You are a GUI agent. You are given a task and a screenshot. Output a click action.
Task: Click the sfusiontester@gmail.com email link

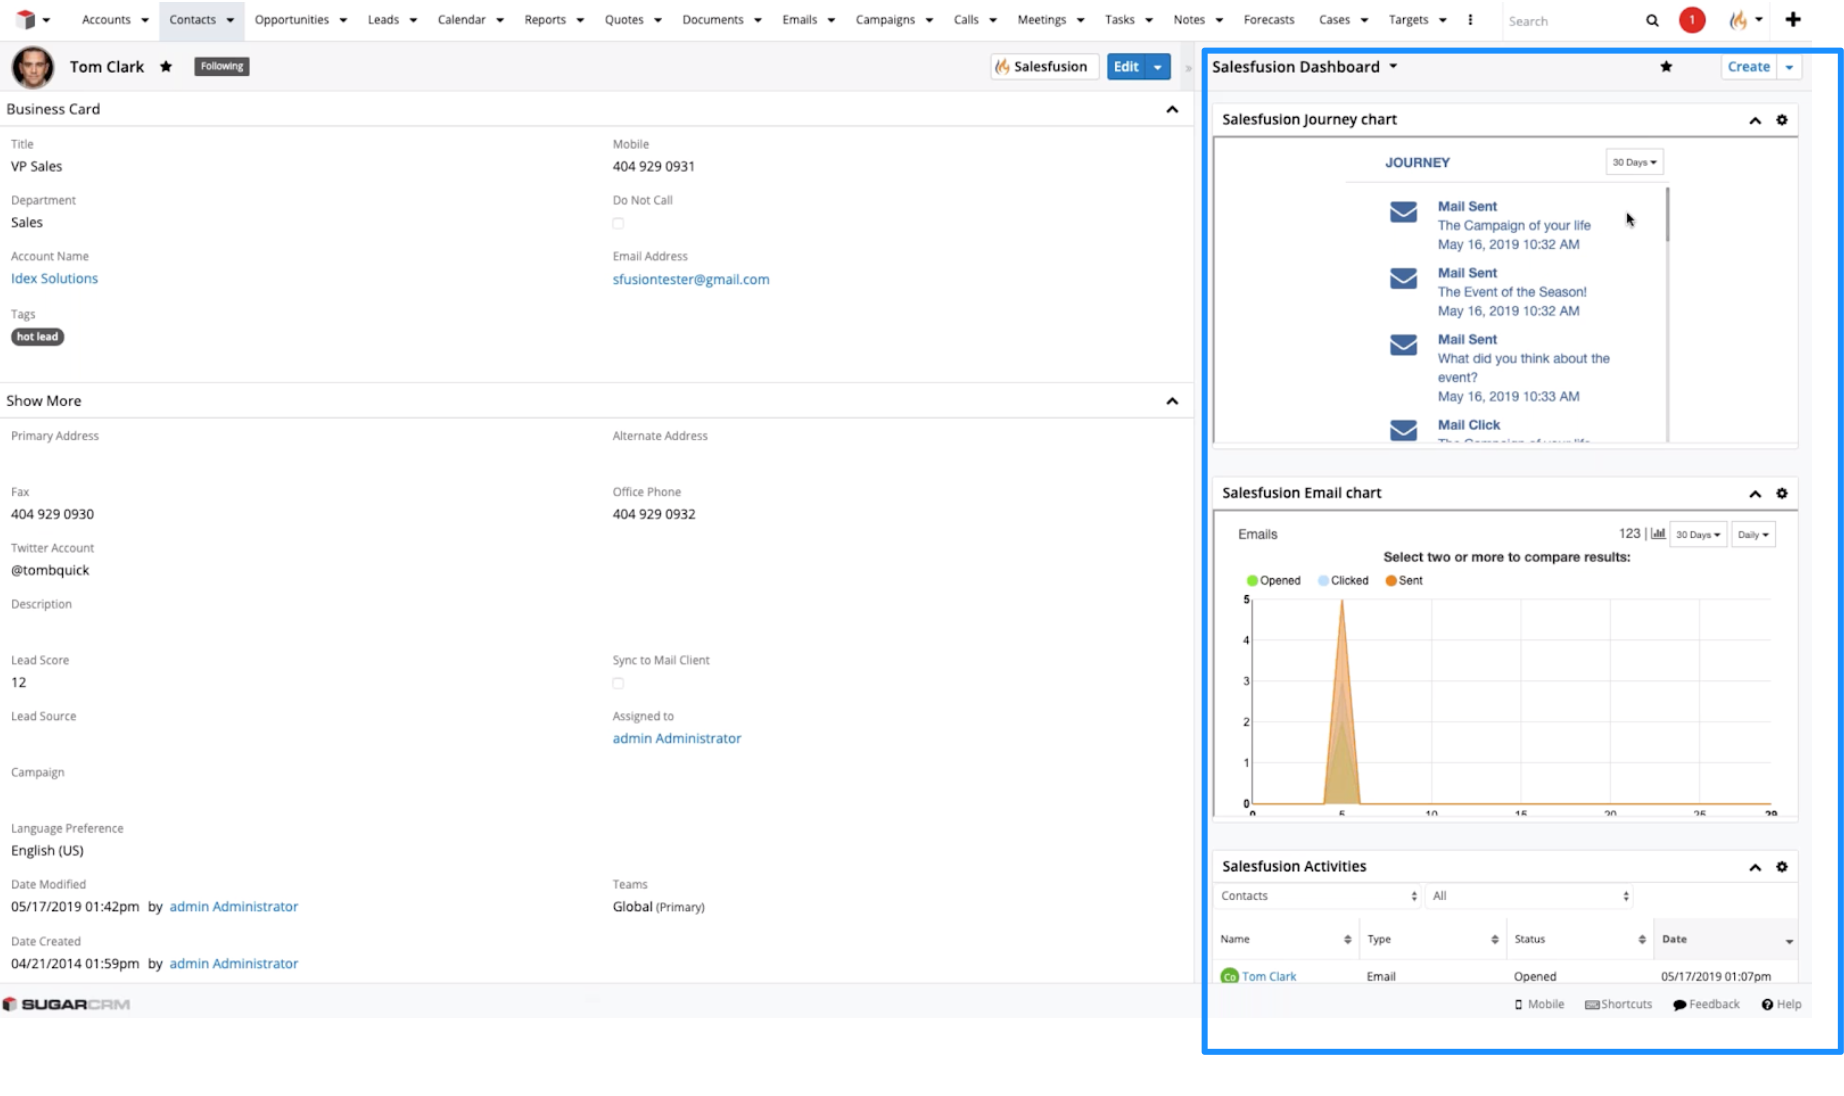point(691,279)
